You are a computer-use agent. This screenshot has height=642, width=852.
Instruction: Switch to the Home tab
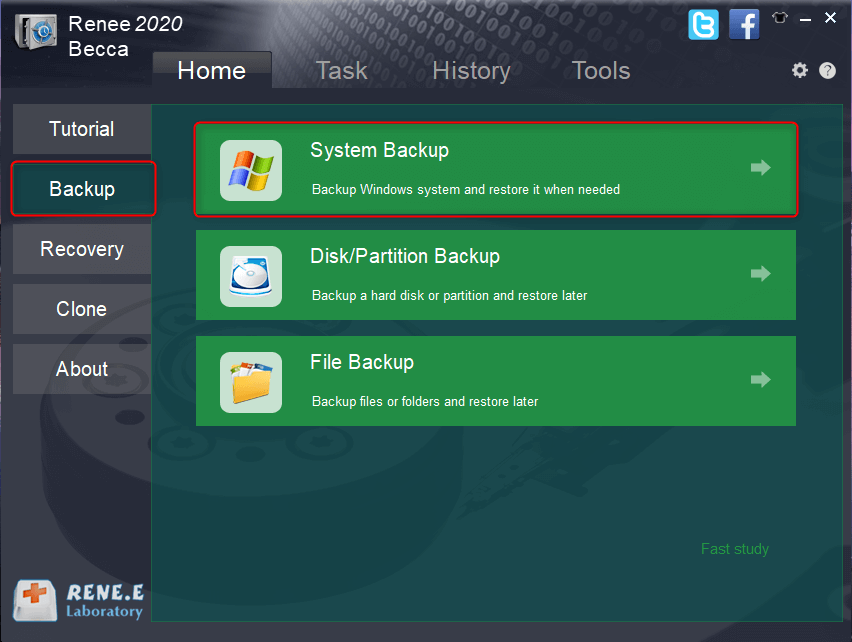tap(212, 71)
